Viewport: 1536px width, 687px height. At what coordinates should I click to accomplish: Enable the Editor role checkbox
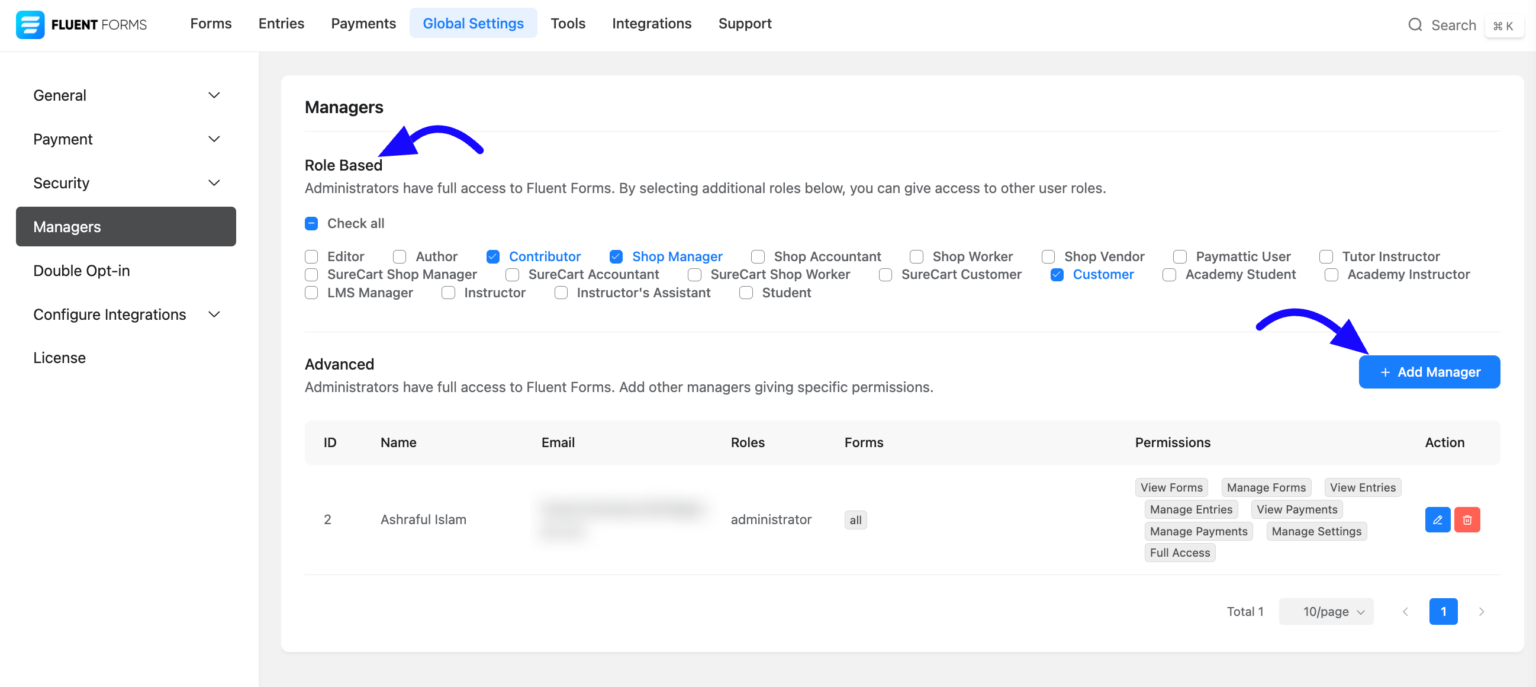pos(311,256)
